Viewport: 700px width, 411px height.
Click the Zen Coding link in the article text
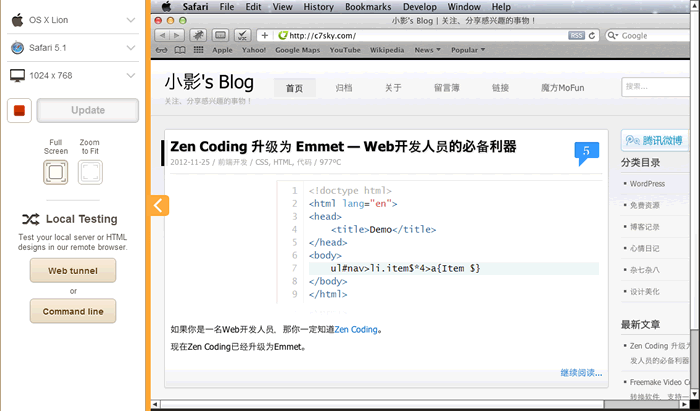356,329
